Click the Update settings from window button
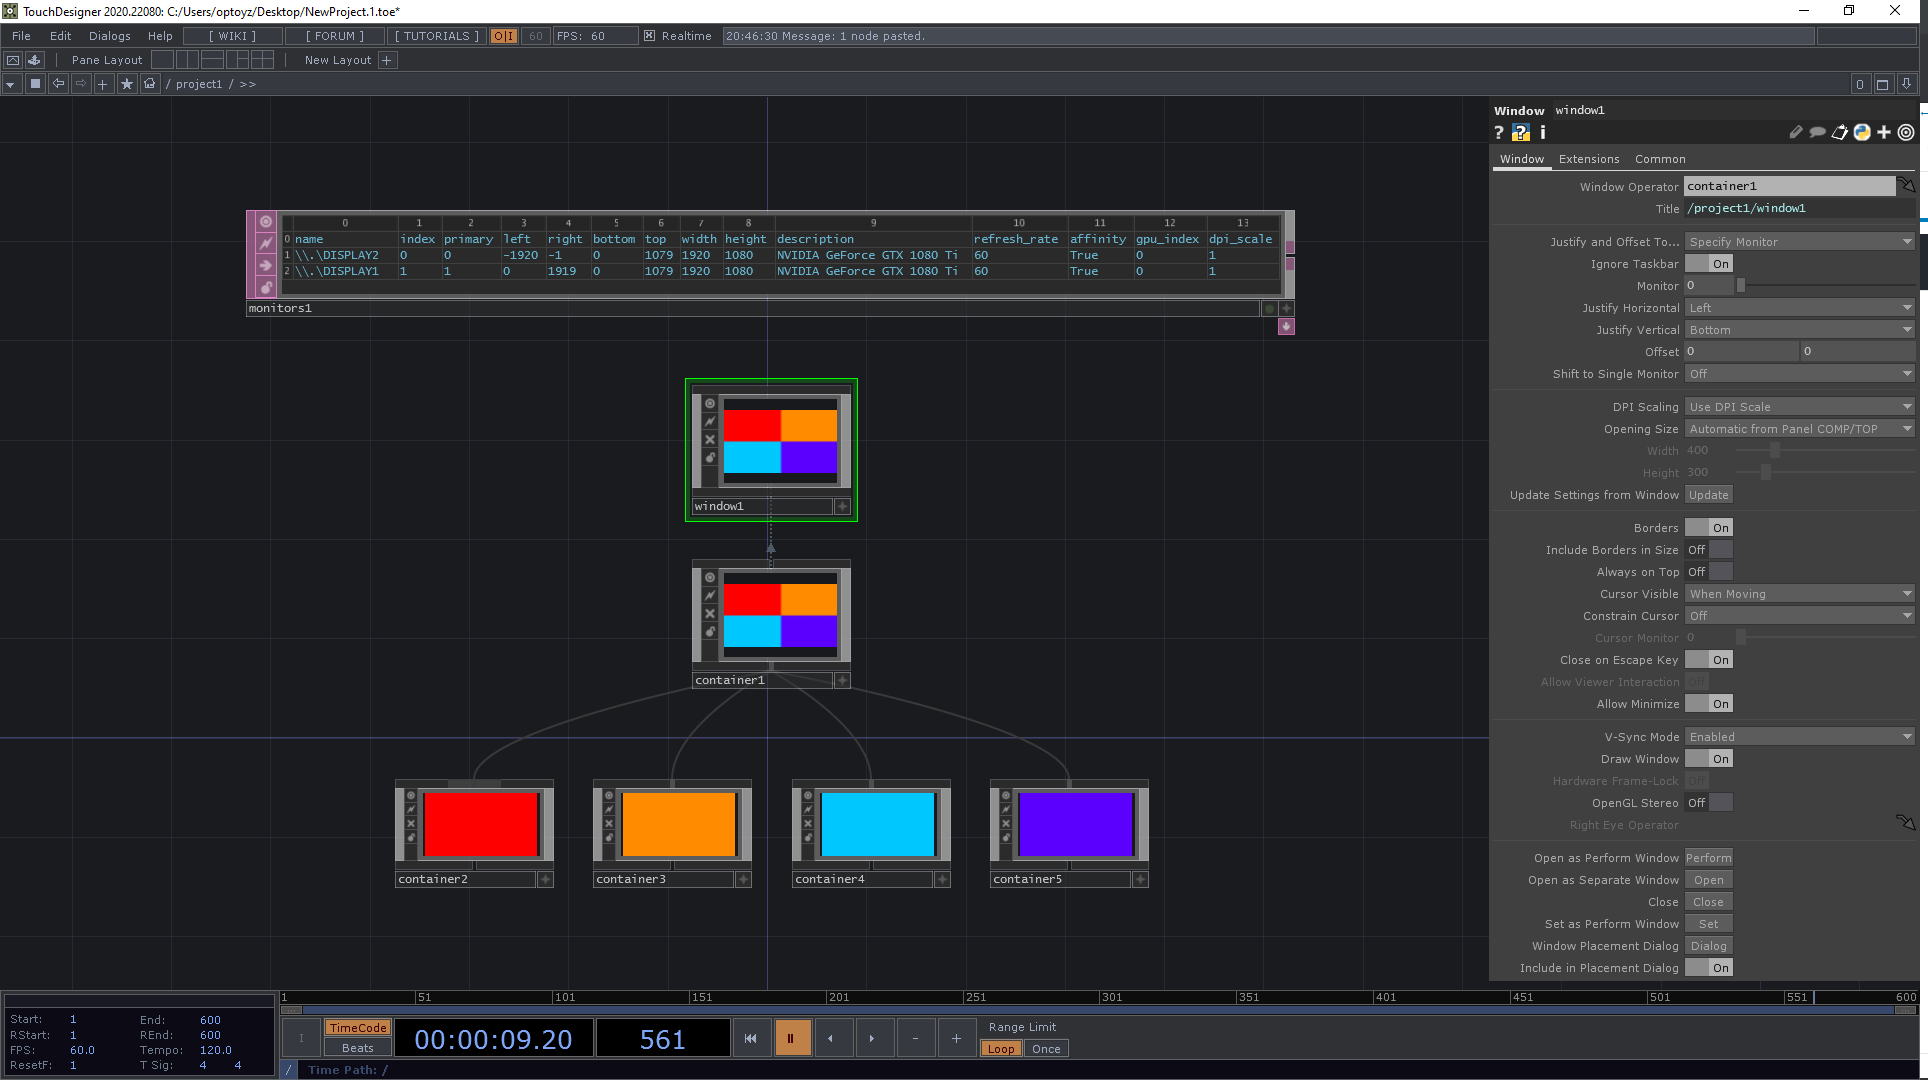This screenshot has width=1928, height=1080. (x=1708, y=494)
